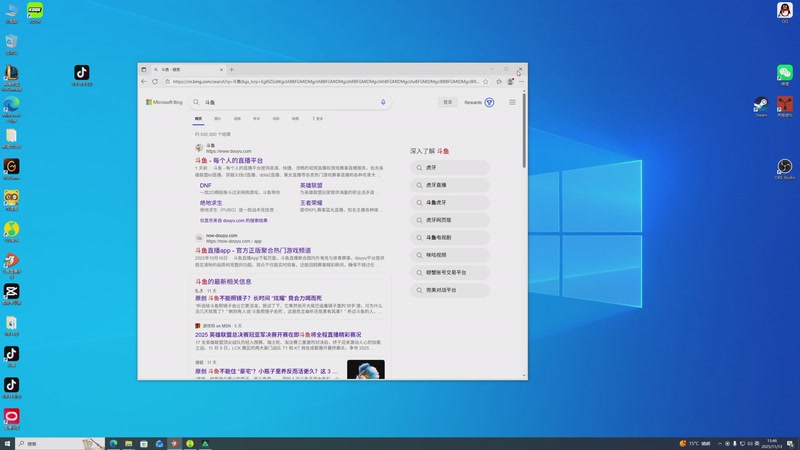Open the 斗鱼 - 每个人的直播平台 result
Screen dimensions: 800x450
(x=229, y=160)
